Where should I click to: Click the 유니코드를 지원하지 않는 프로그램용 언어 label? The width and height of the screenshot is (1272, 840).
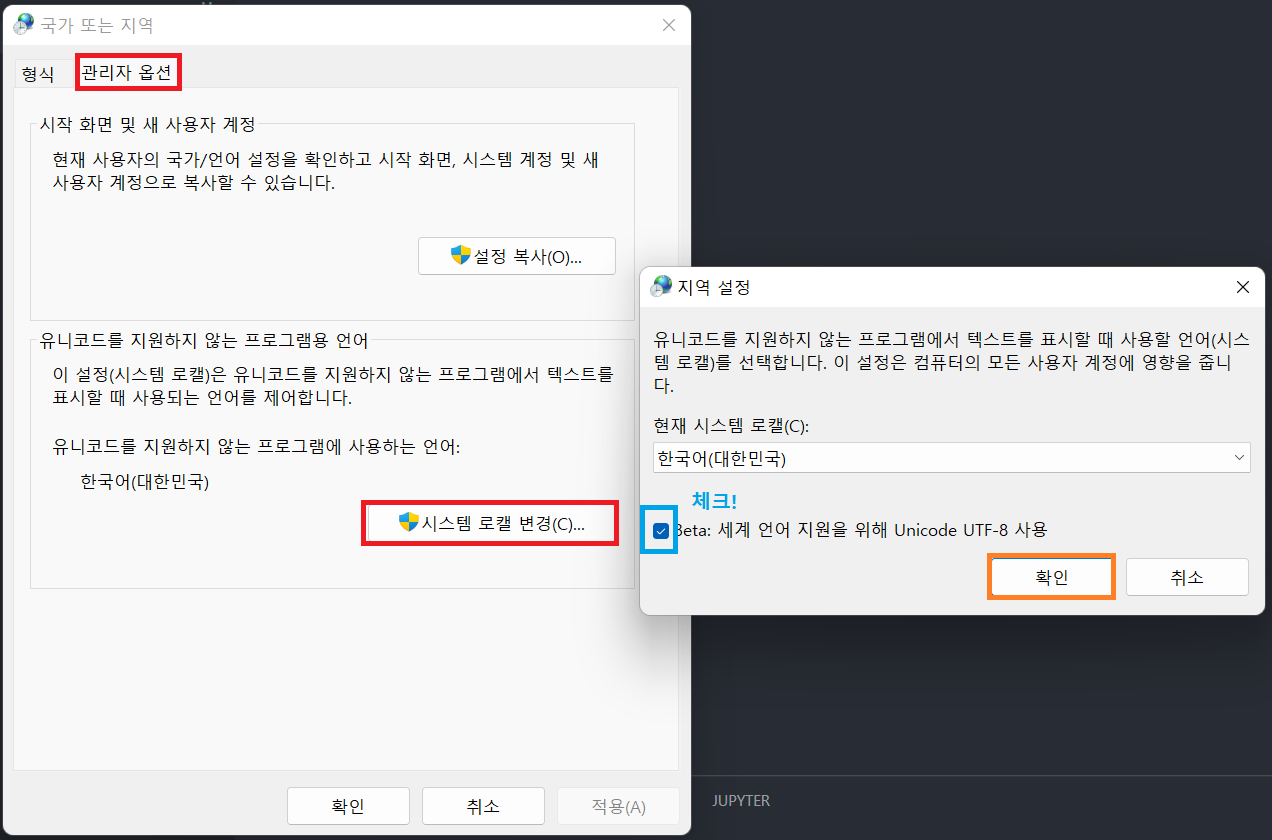(x=203, y=341)
